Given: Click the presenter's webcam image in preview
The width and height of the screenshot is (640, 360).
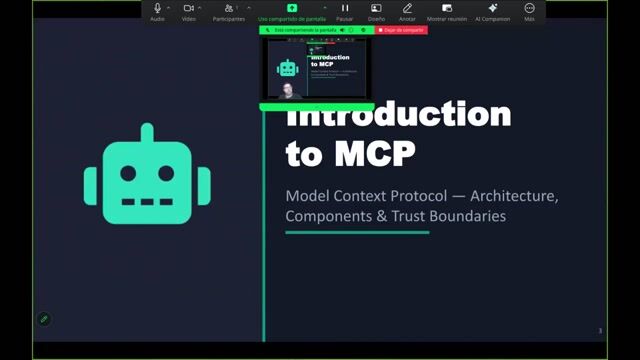Looking at the screenshot, I should coord(289,91).
